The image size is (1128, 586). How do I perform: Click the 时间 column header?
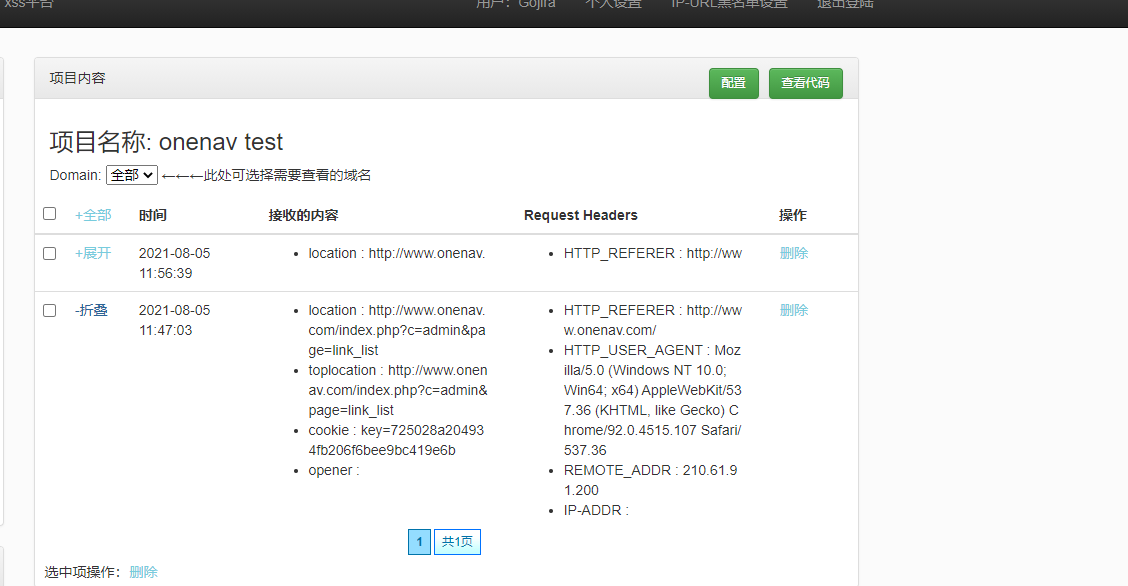click(x=153, y=215)
